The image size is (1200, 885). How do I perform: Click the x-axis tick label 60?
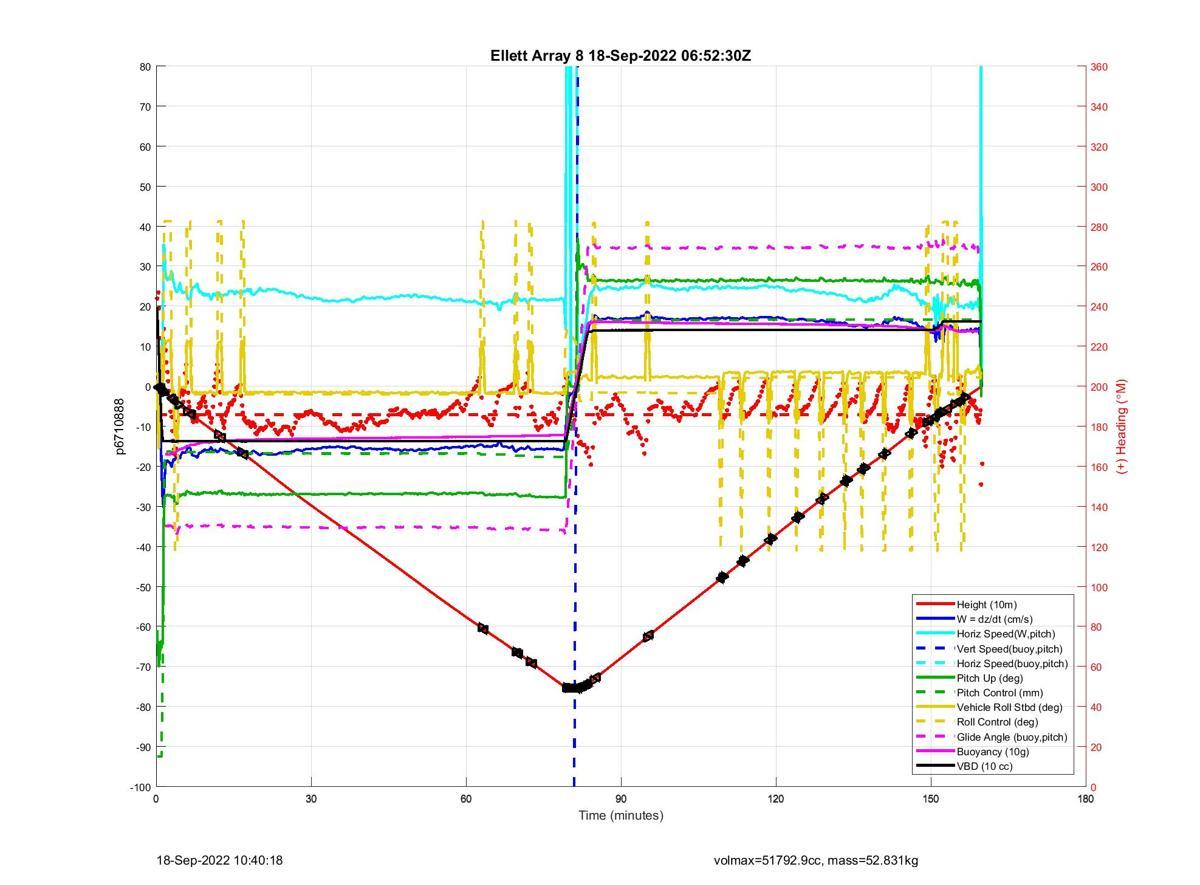(466, 799)
